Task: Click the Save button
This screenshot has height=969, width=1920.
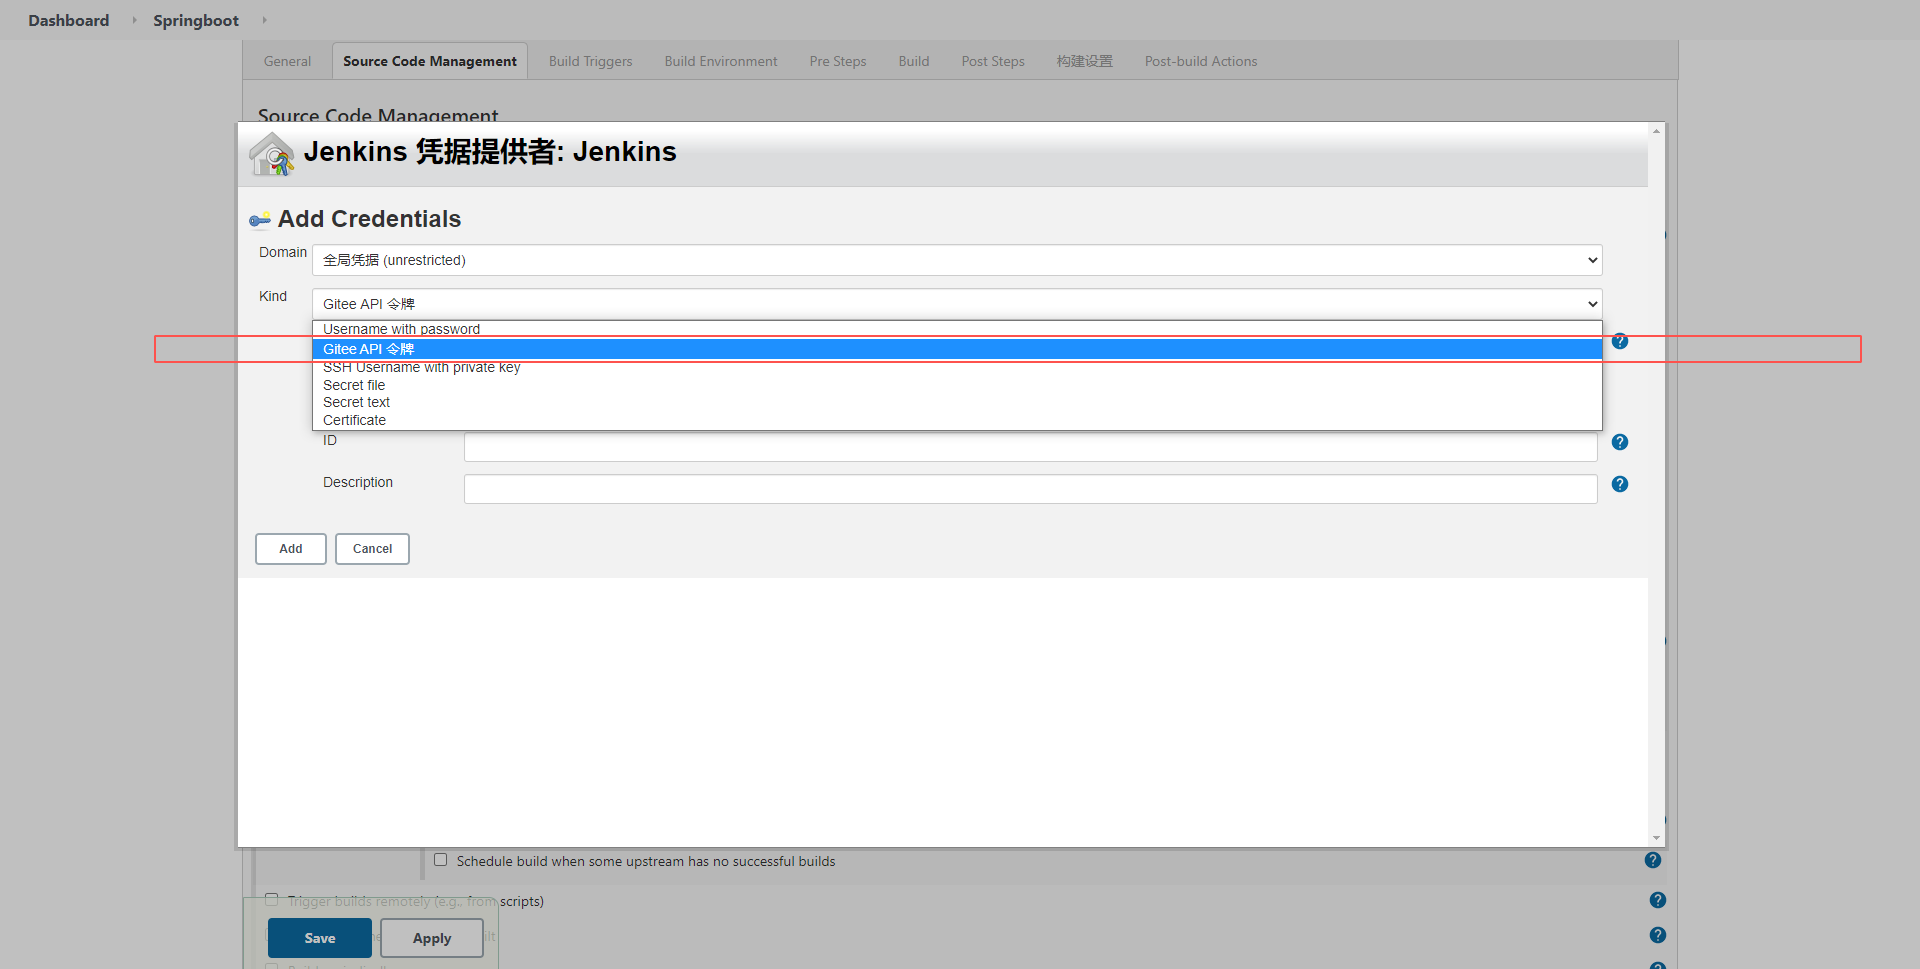Action: (320, 938)
